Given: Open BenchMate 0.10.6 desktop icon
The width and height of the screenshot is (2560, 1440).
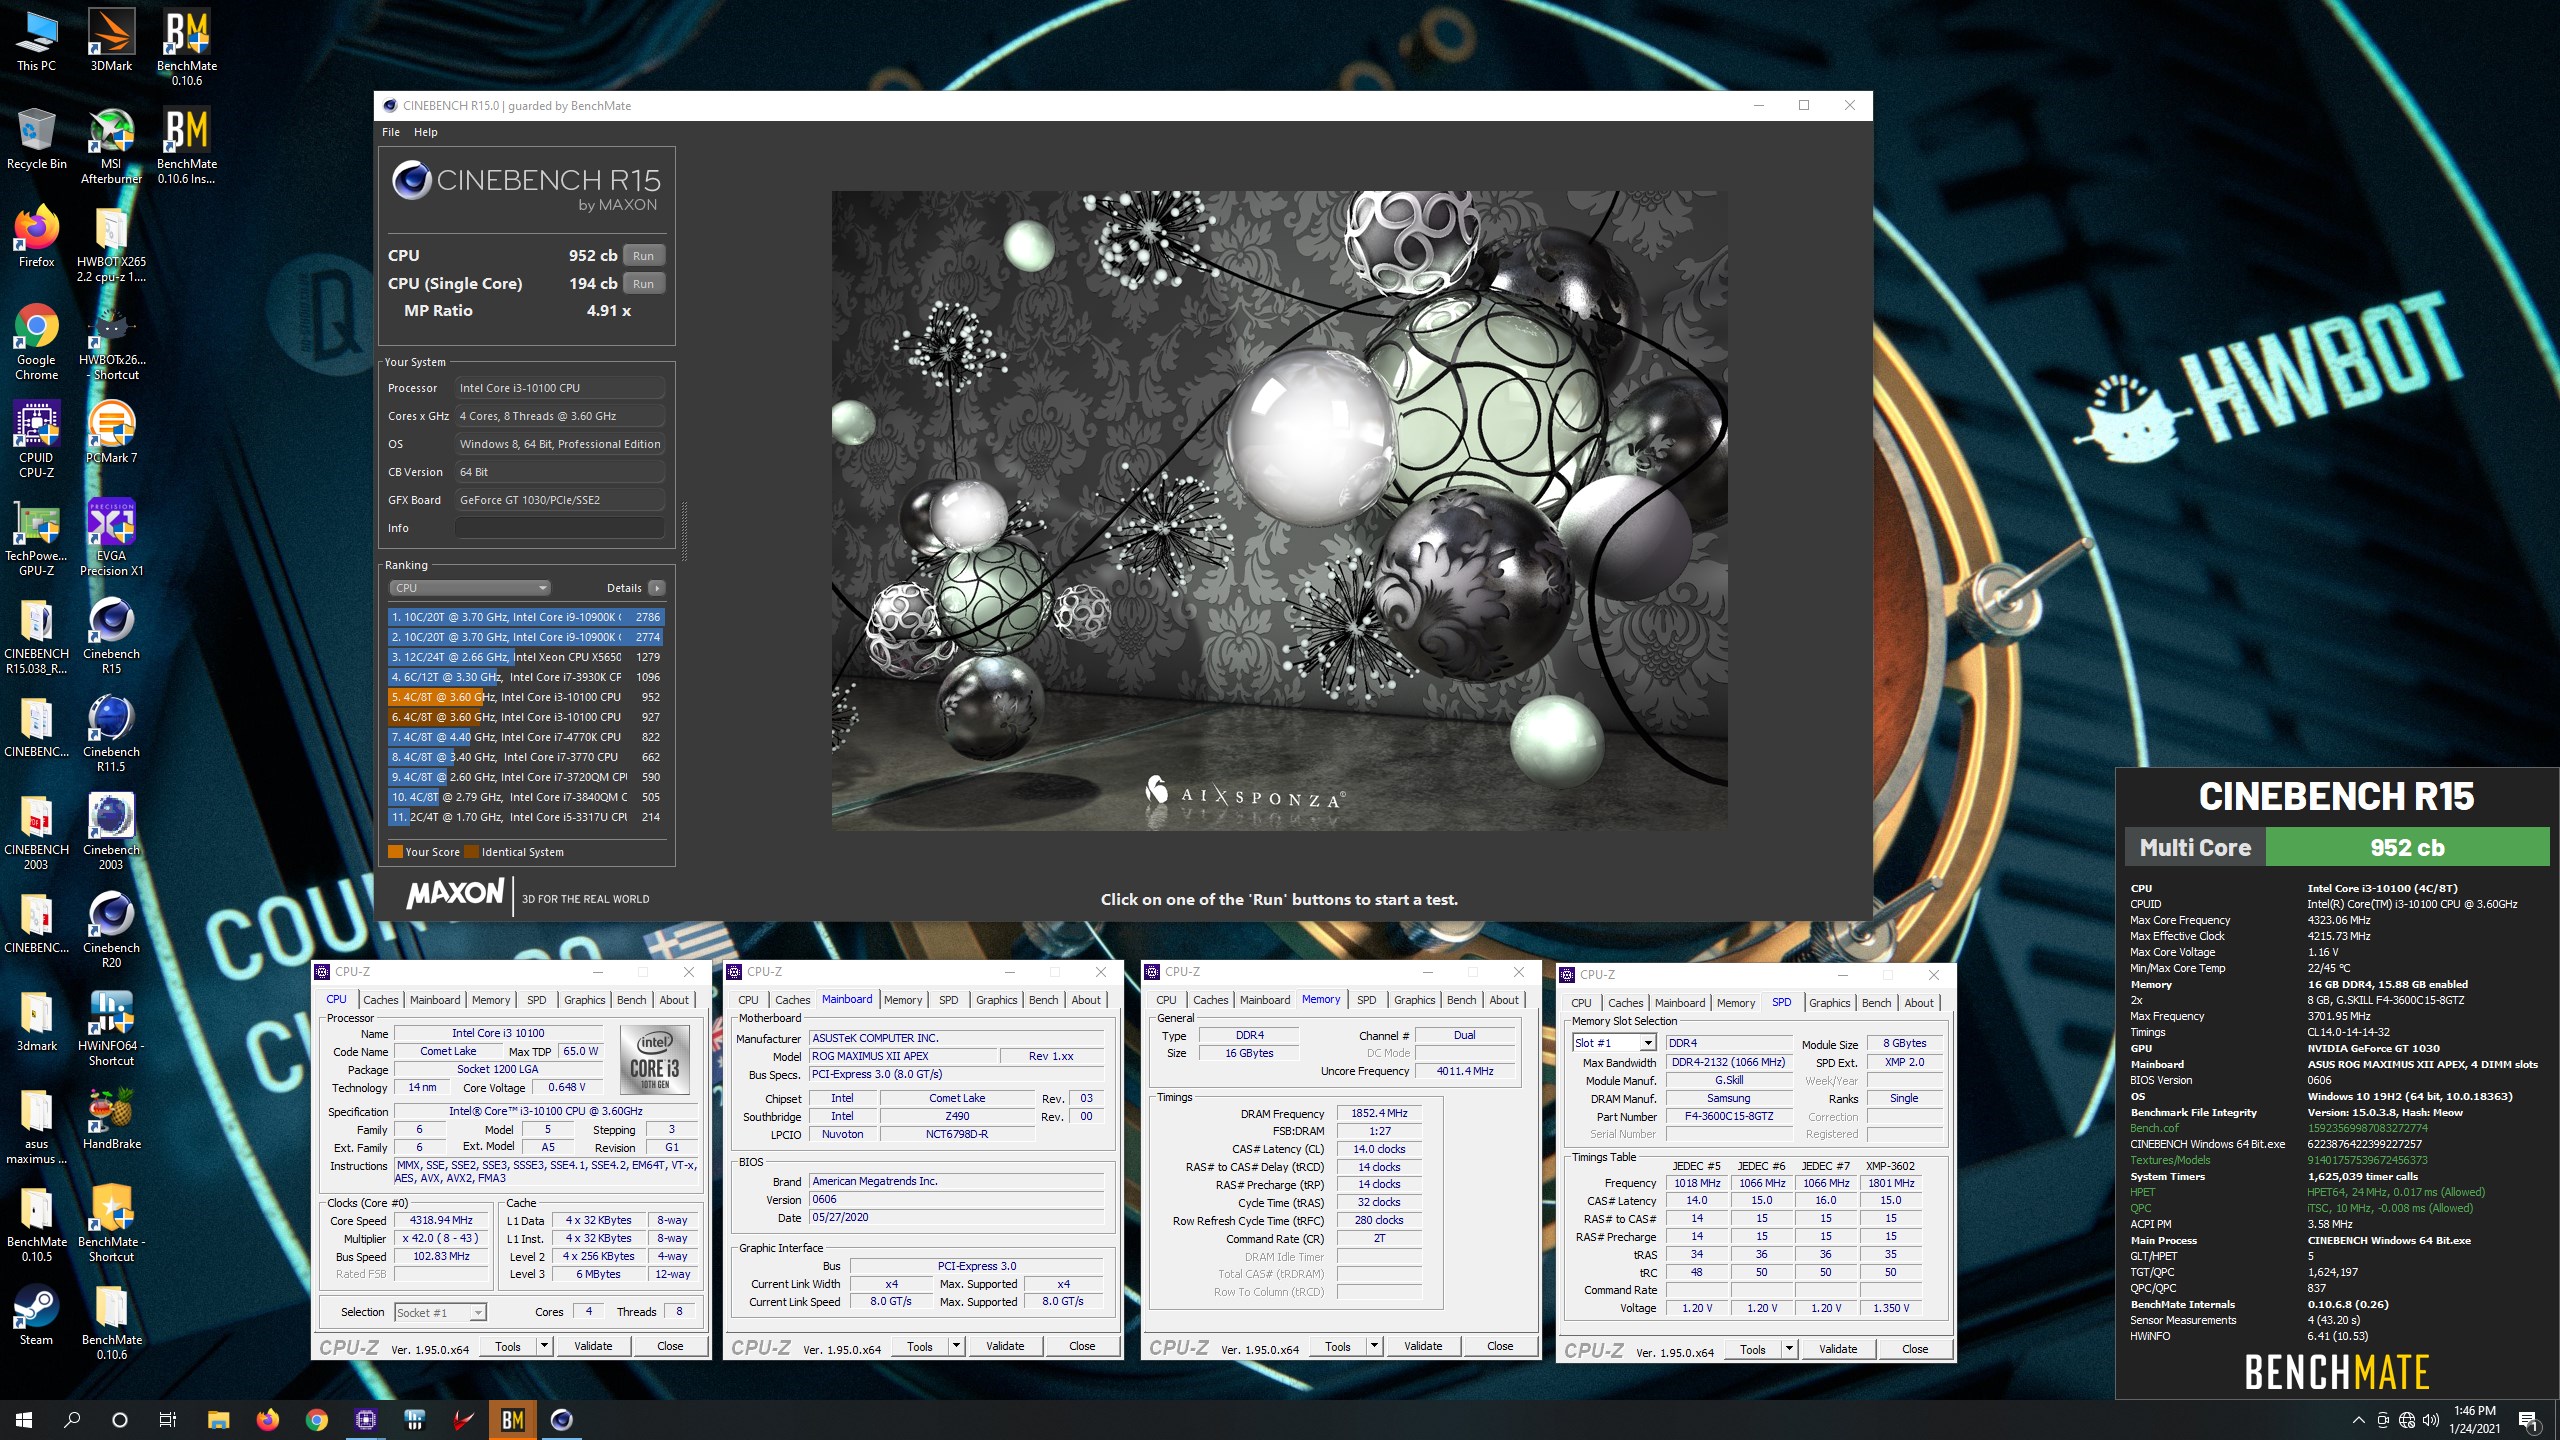Looking at the screenshot, I should [x=186, y=47].
